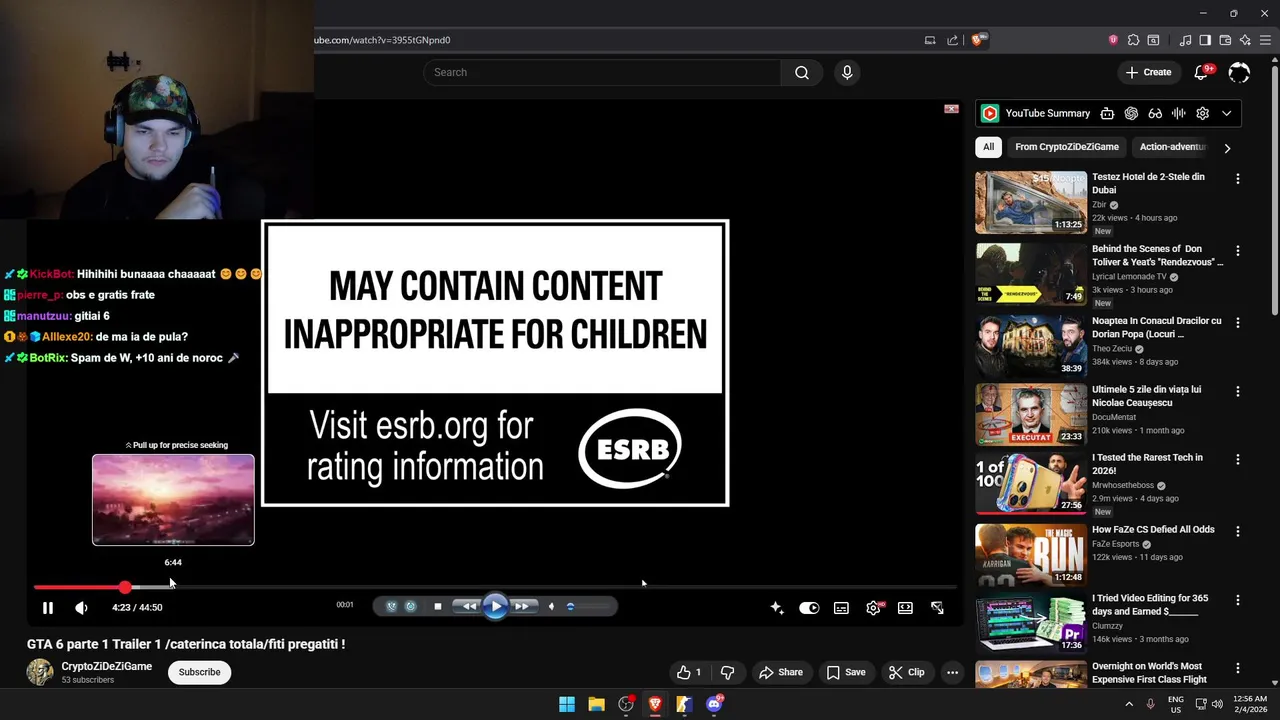The image size is (1280, 720).
Task: Open options for Testez Hotel de 2-Stele video
Action: pos(1238,179)
